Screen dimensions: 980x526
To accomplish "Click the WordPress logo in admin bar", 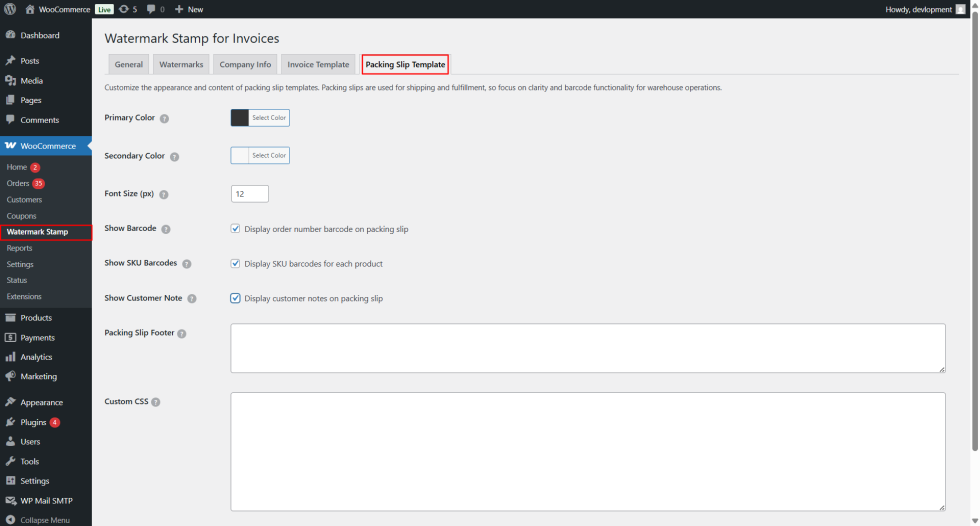I will click(10, 9).
